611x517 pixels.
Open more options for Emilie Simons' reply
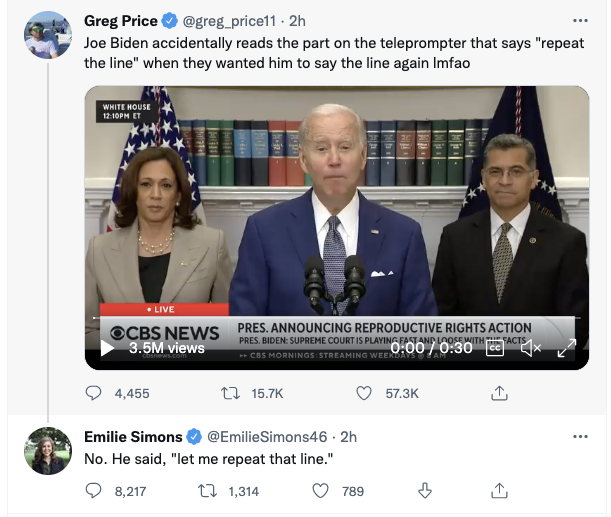[x=580, y=437]
